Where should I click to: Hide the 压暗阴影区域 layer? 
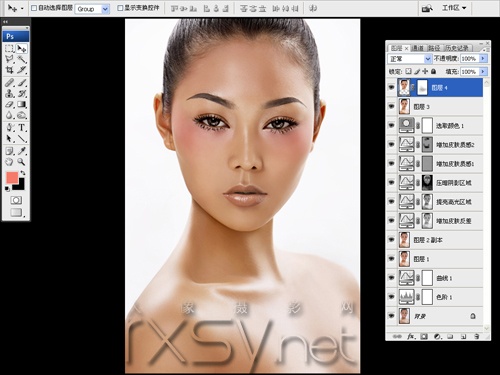click(391, 183)
